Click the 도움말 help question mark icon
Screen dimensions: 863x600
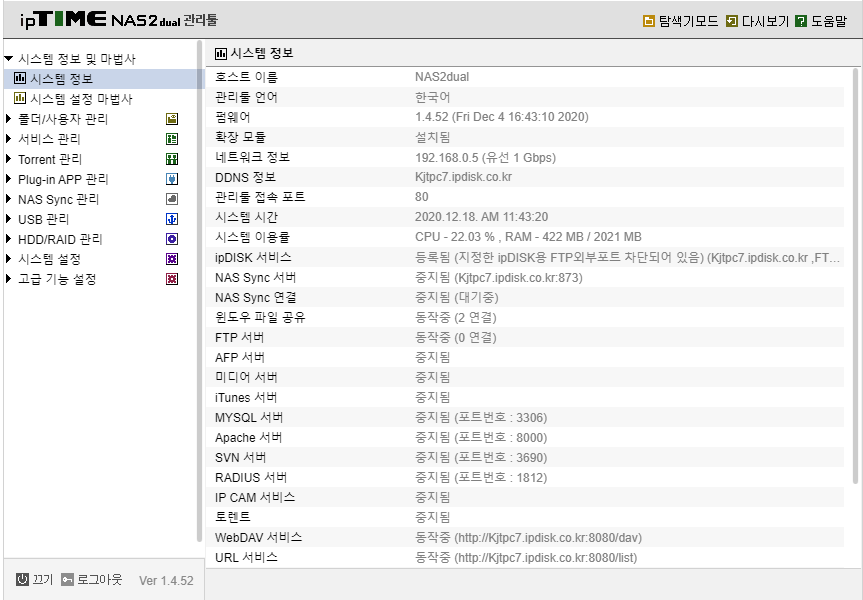[x=801, y=21]
